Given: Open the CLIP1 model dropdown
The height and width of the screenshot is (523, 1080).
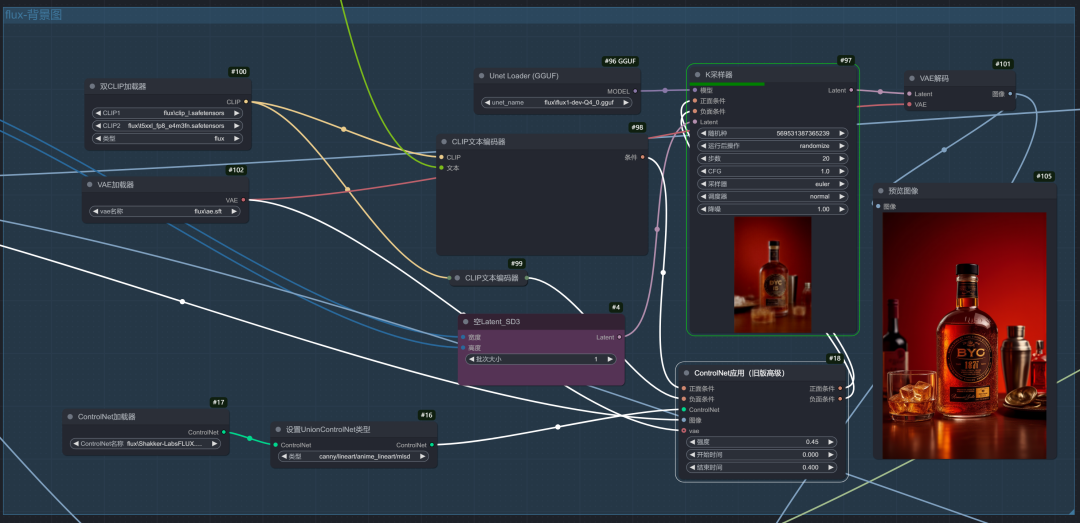Looking at the screenshot, I should [167, 113].
